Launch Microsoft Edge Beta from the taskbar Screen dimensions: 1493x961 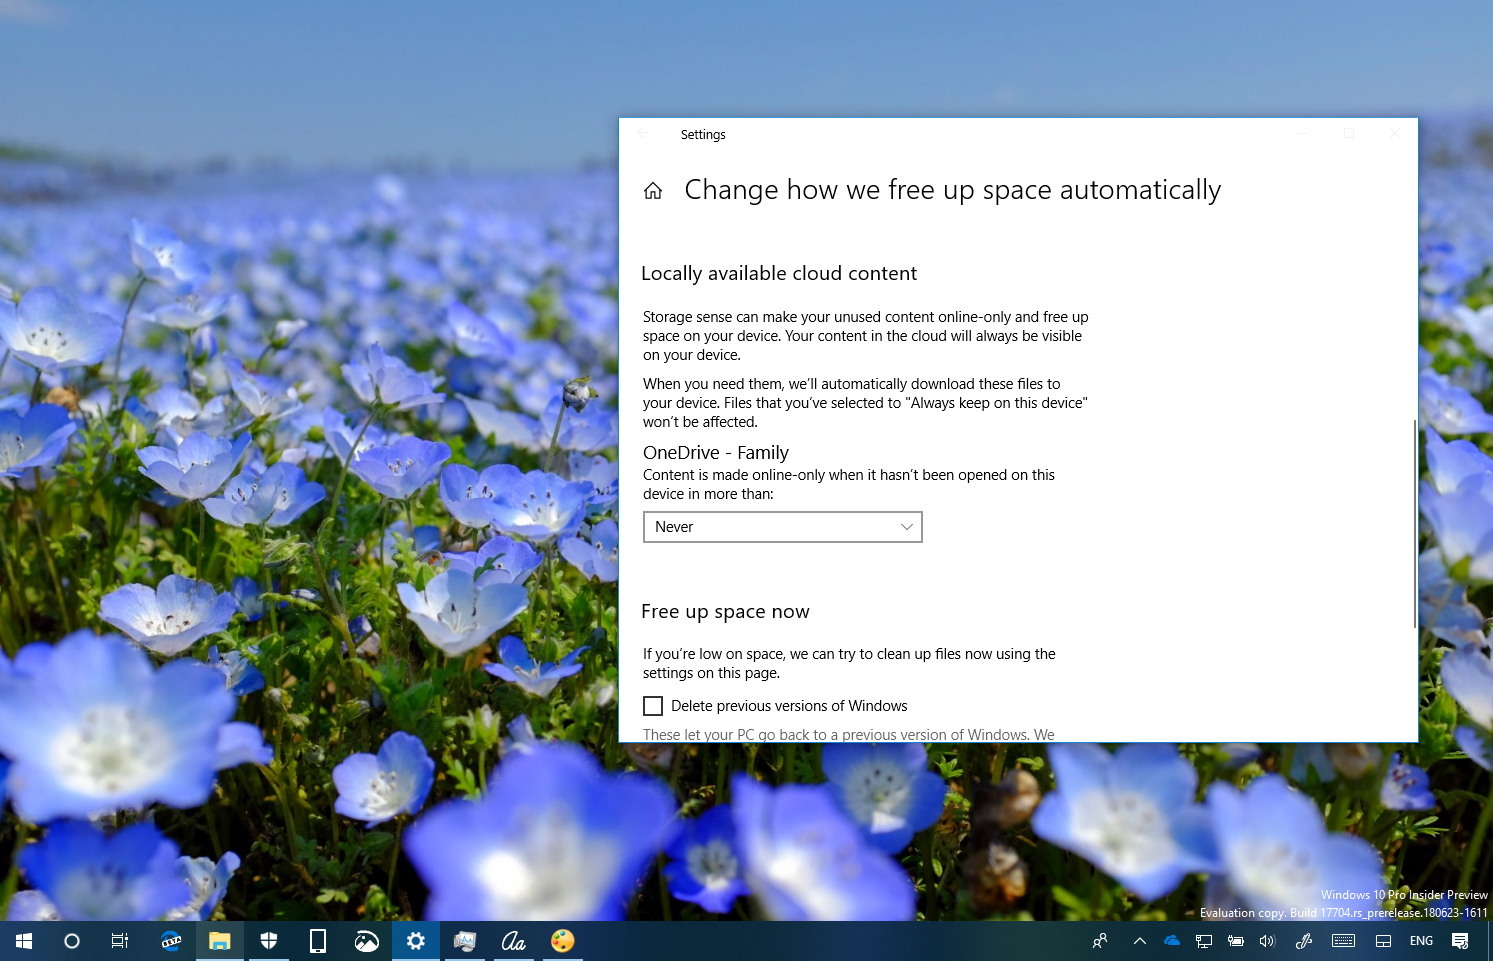(170, 940)
